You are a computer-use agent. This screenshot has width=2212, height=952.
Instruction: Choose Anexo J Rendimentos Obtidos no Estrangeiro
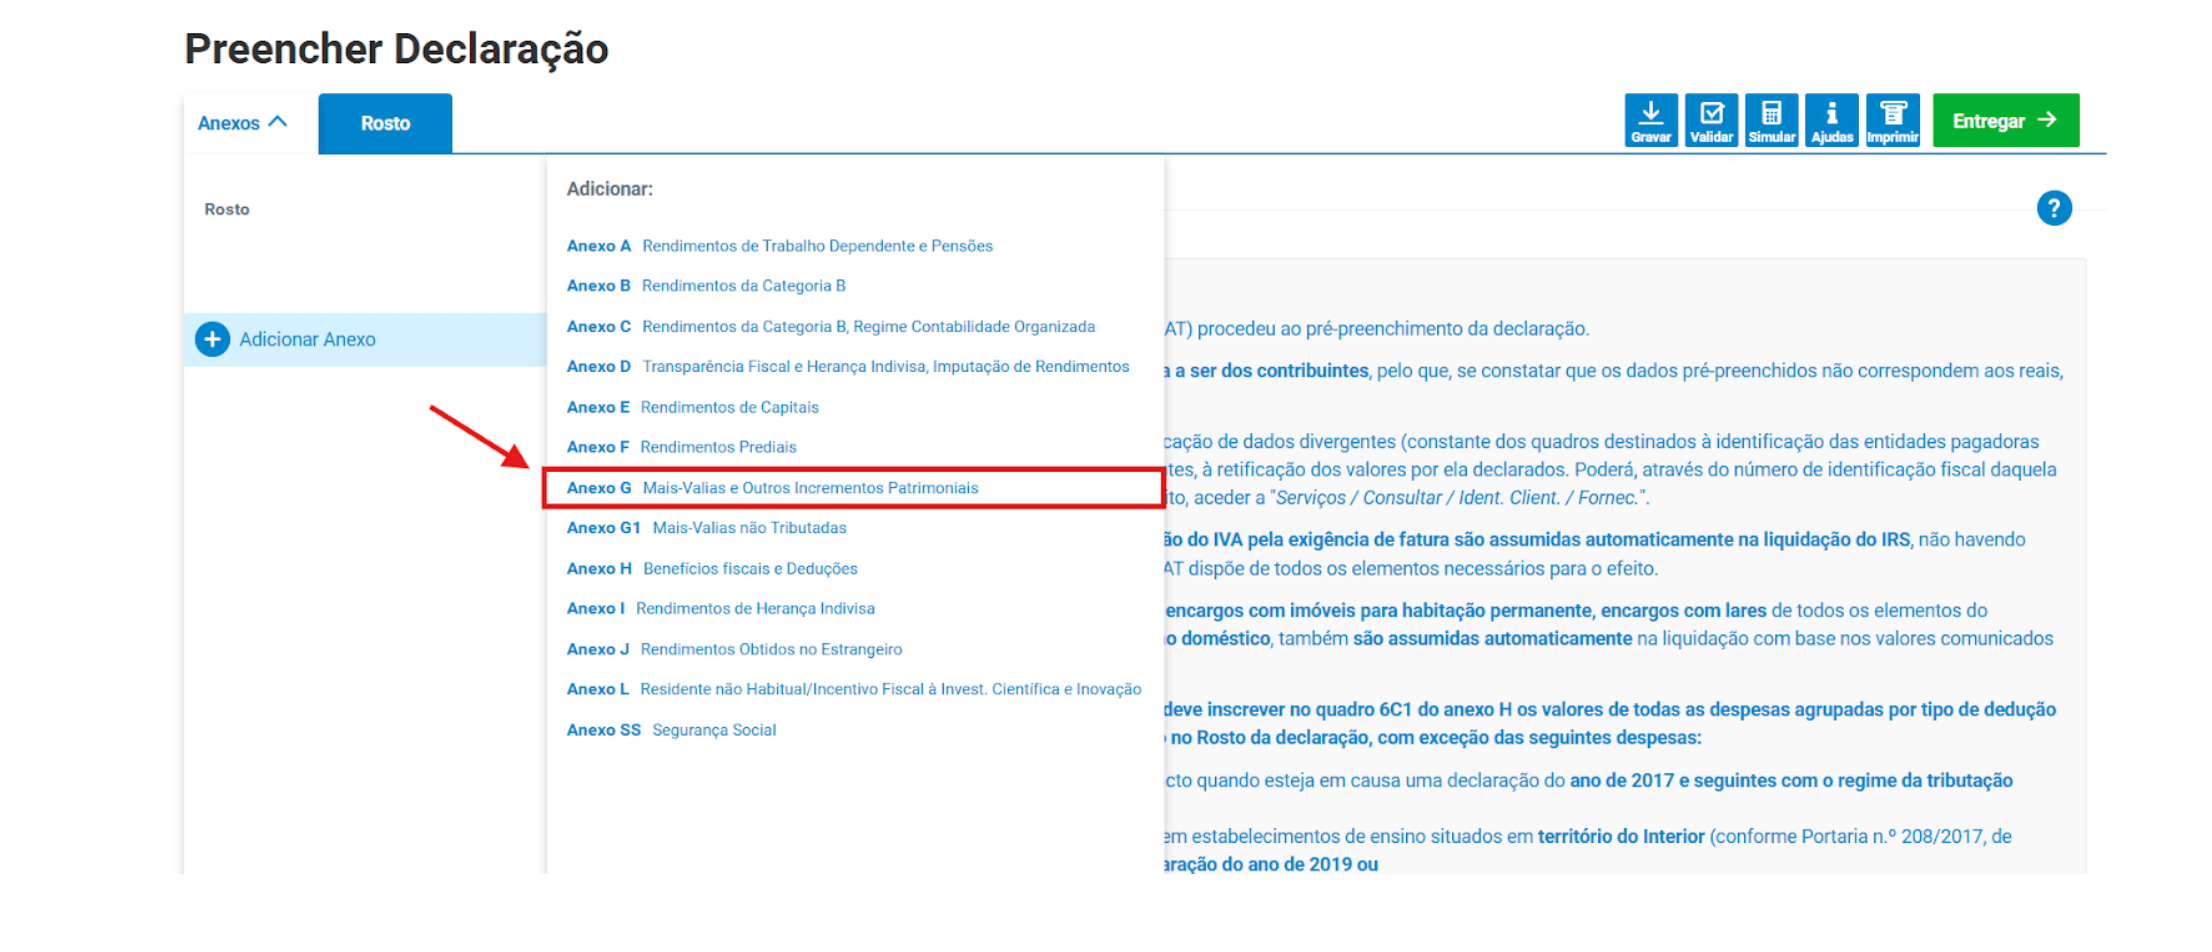tap(734, 649)
